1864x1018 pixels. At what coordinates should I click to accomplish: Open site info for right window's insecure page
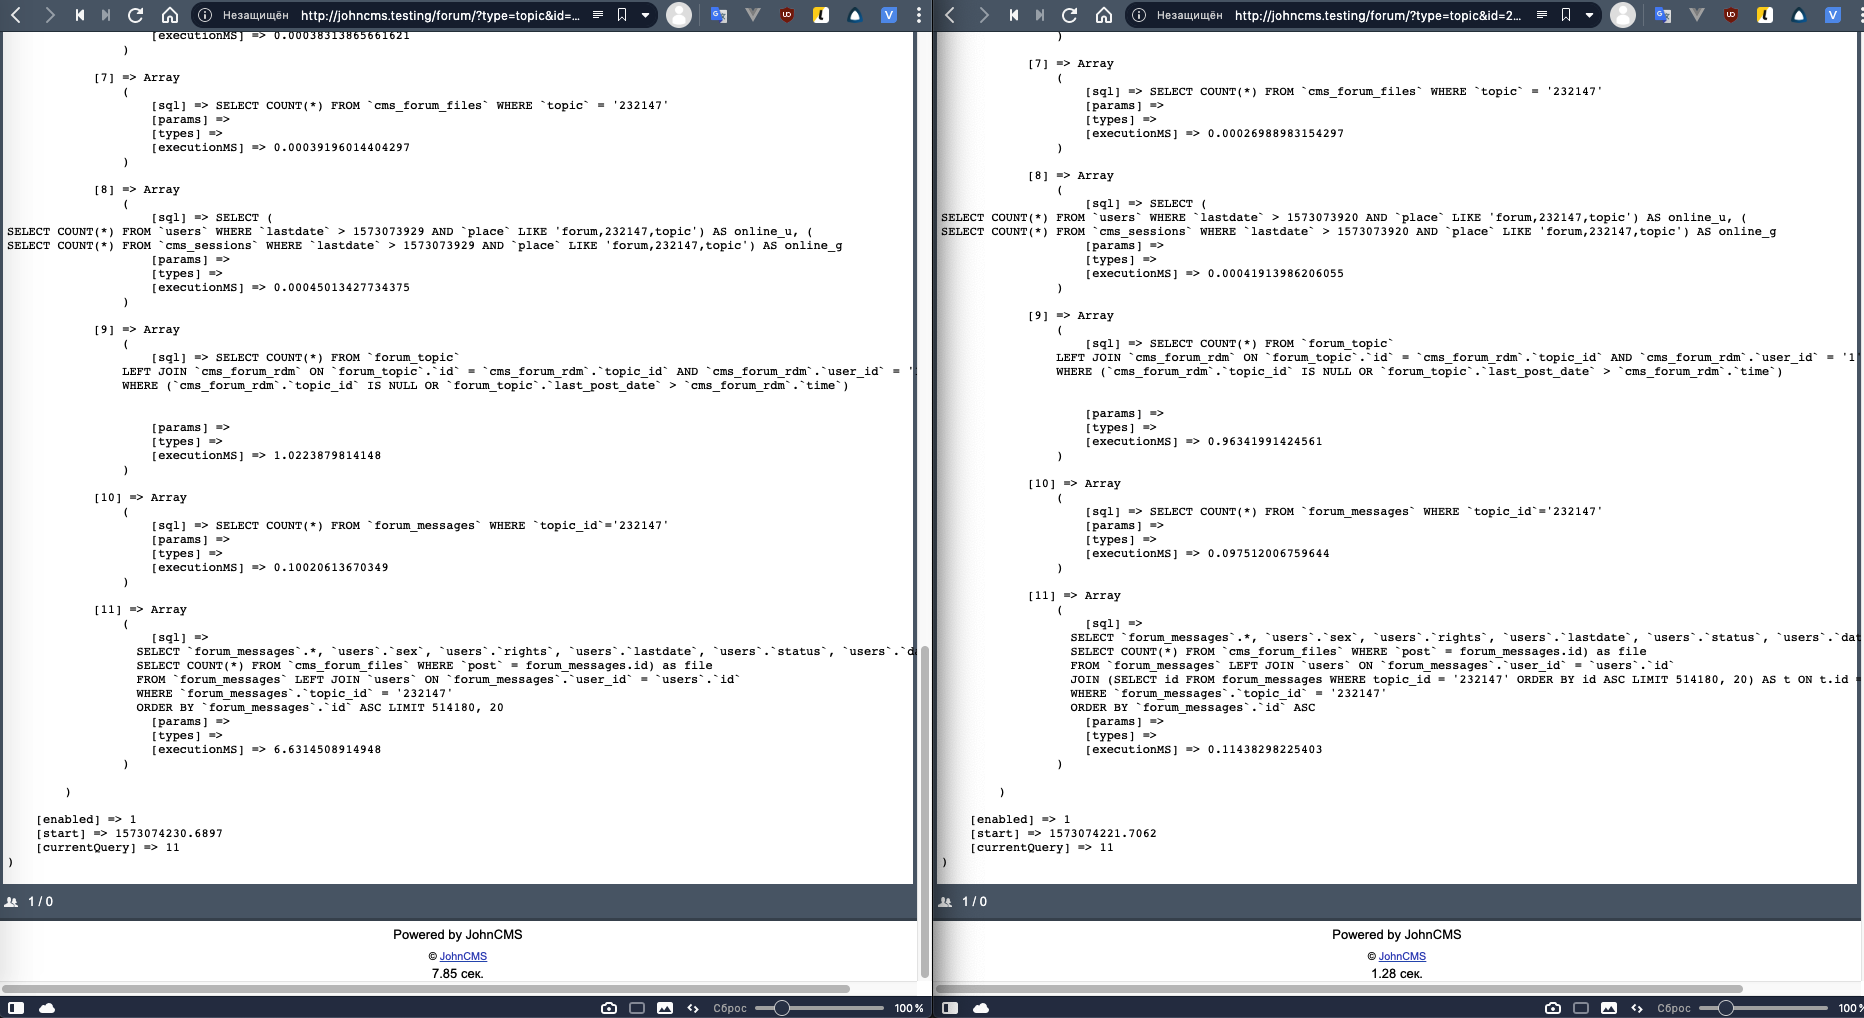pyautogui.click(x=1139, y=15)
